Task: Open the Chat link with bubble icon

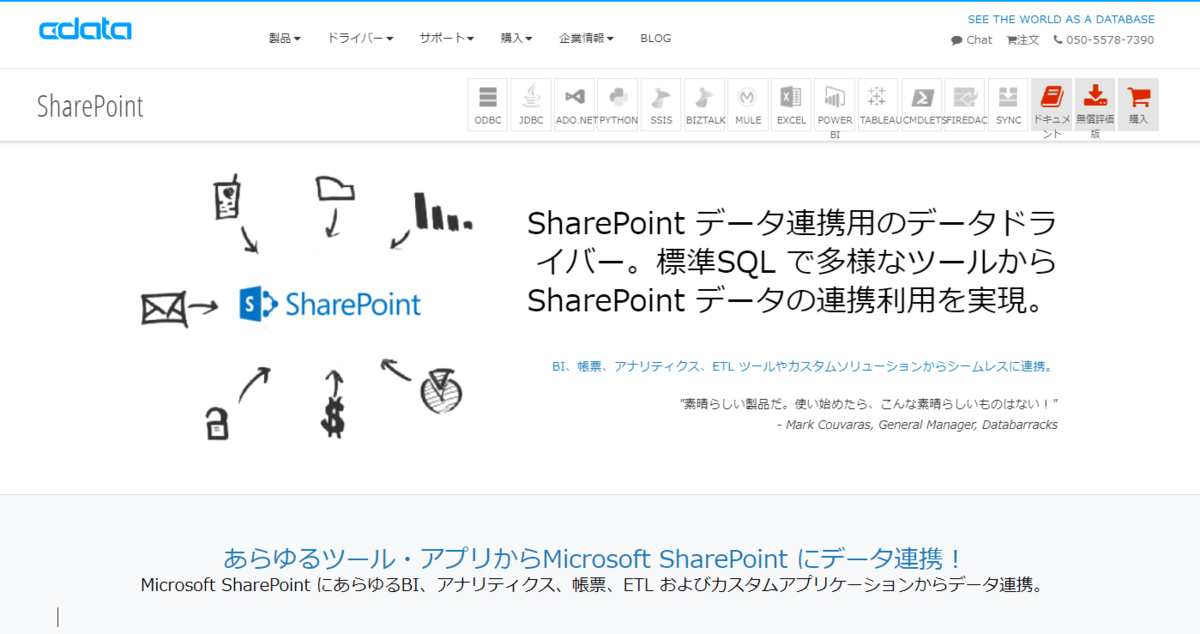Action: click(x=972, y=40)
